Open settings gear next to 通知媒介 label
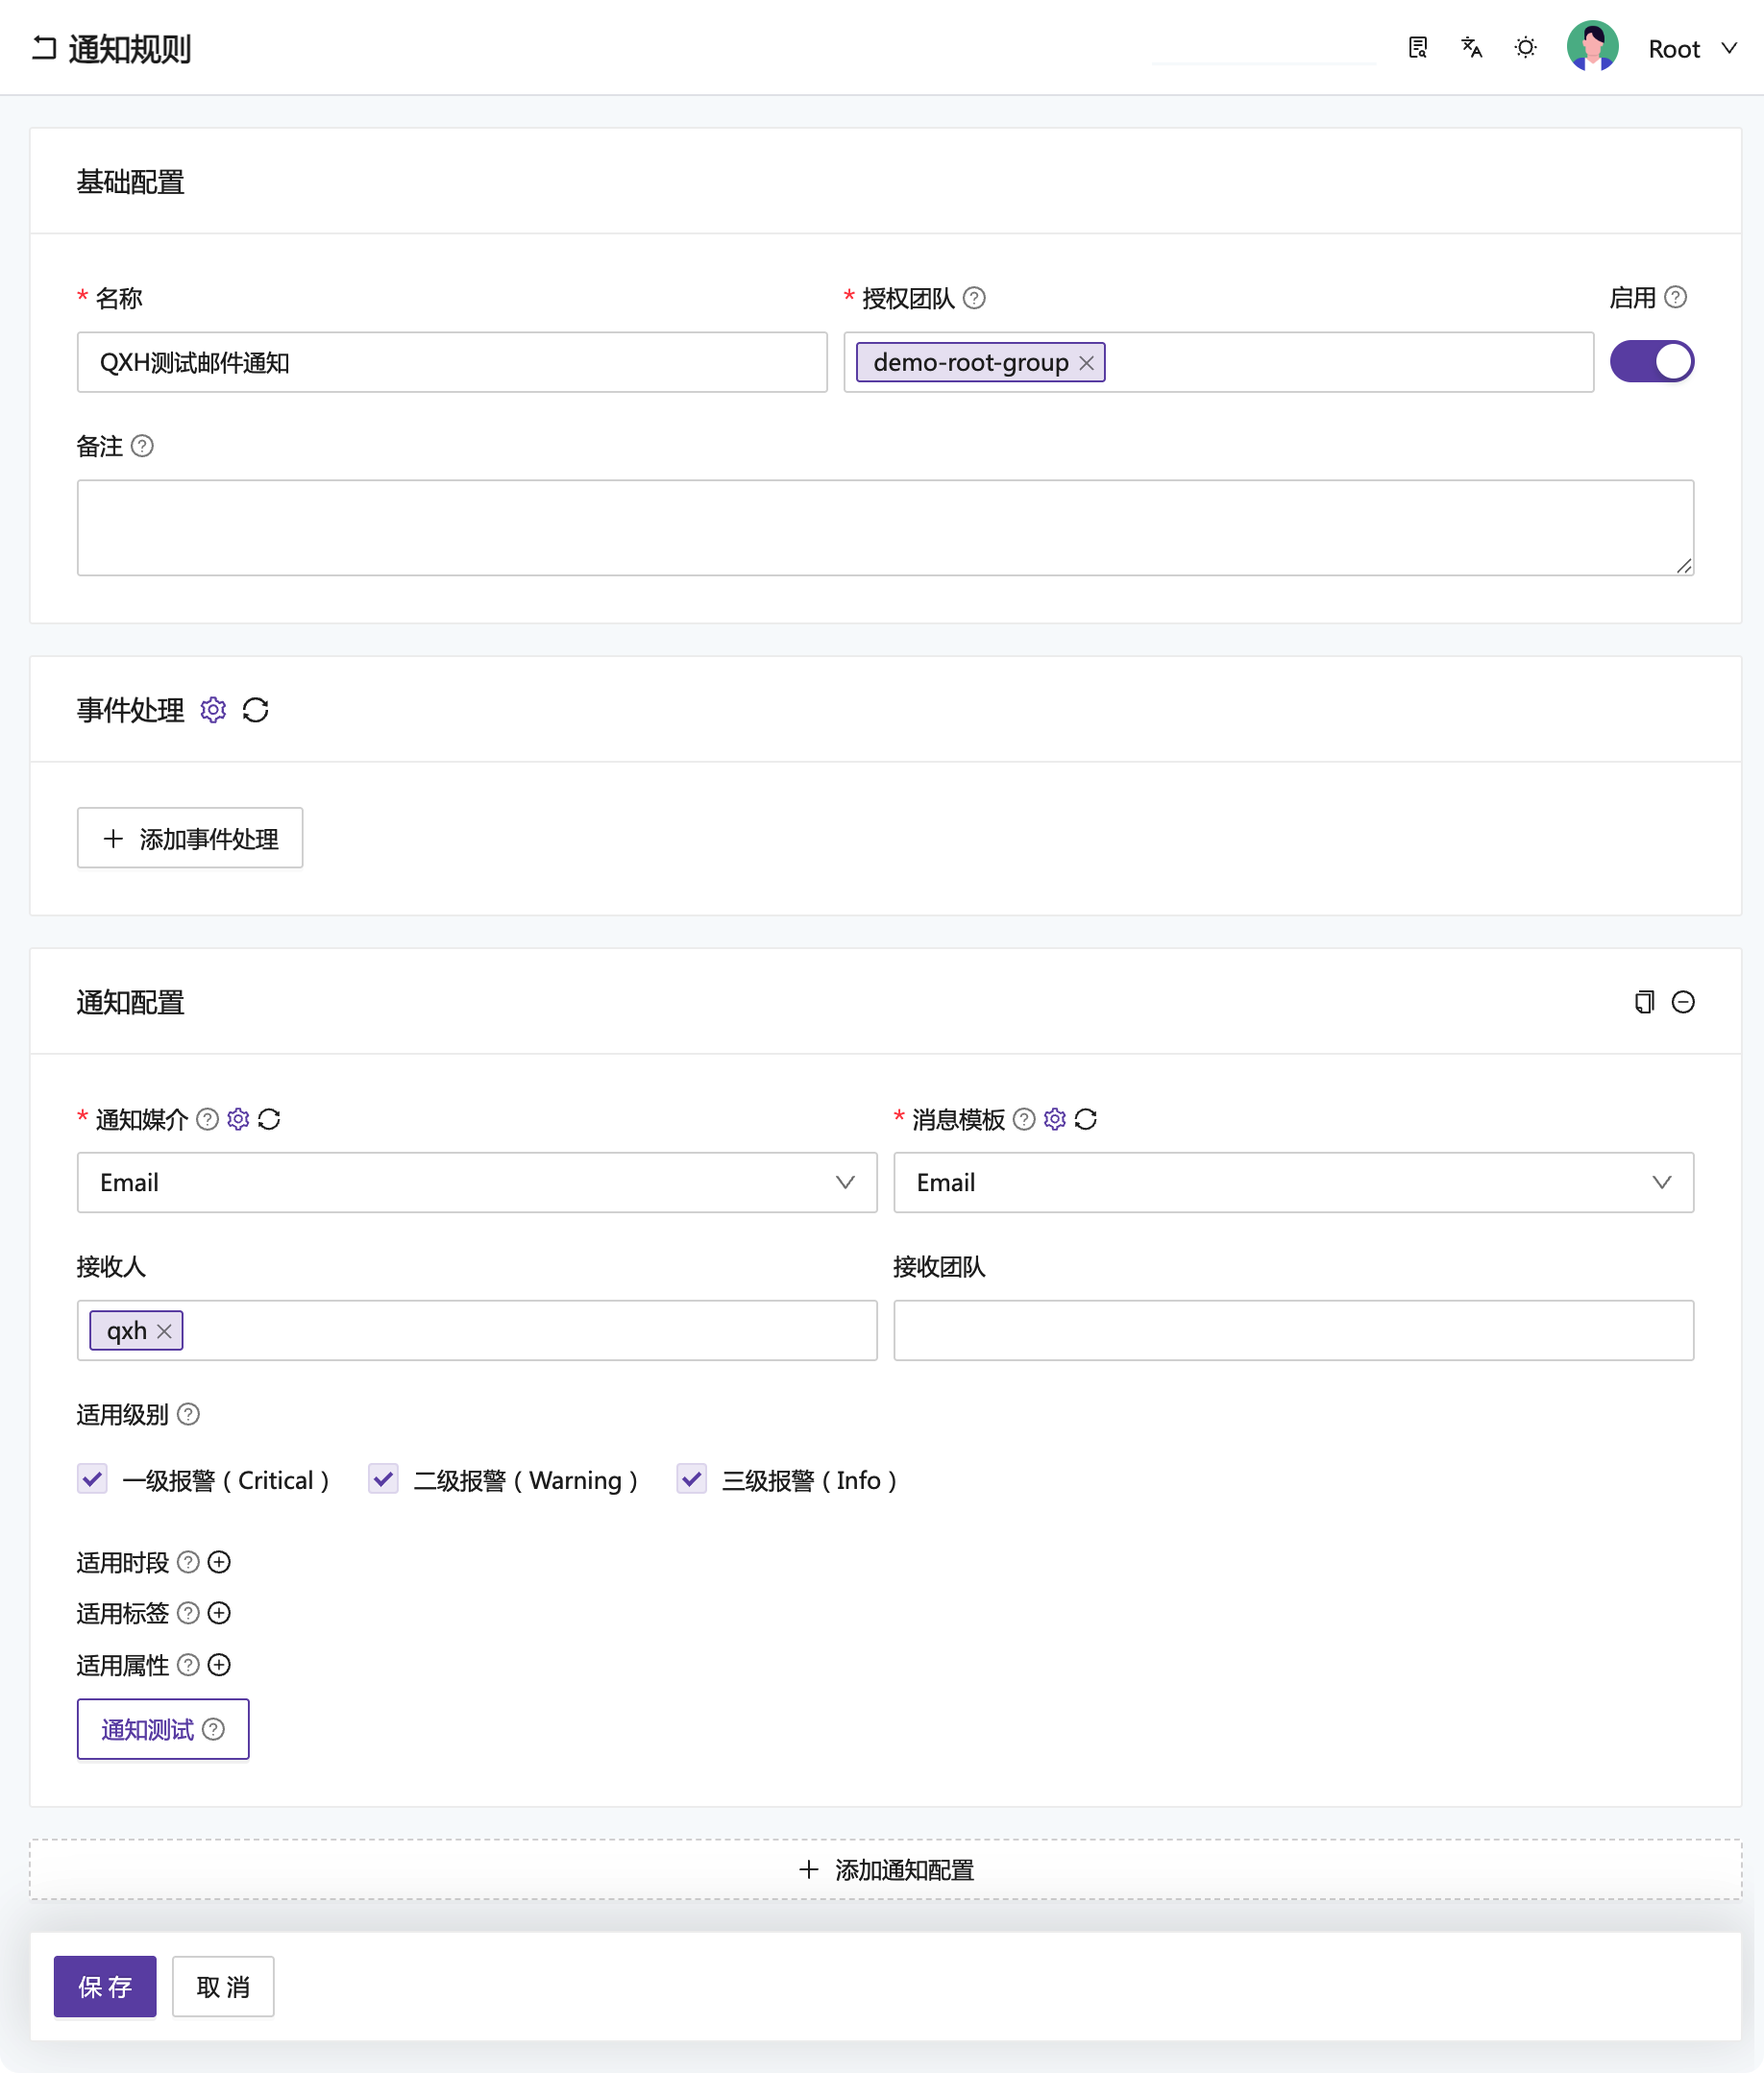This screenshot has width=1764, height=2073. 238,1120
